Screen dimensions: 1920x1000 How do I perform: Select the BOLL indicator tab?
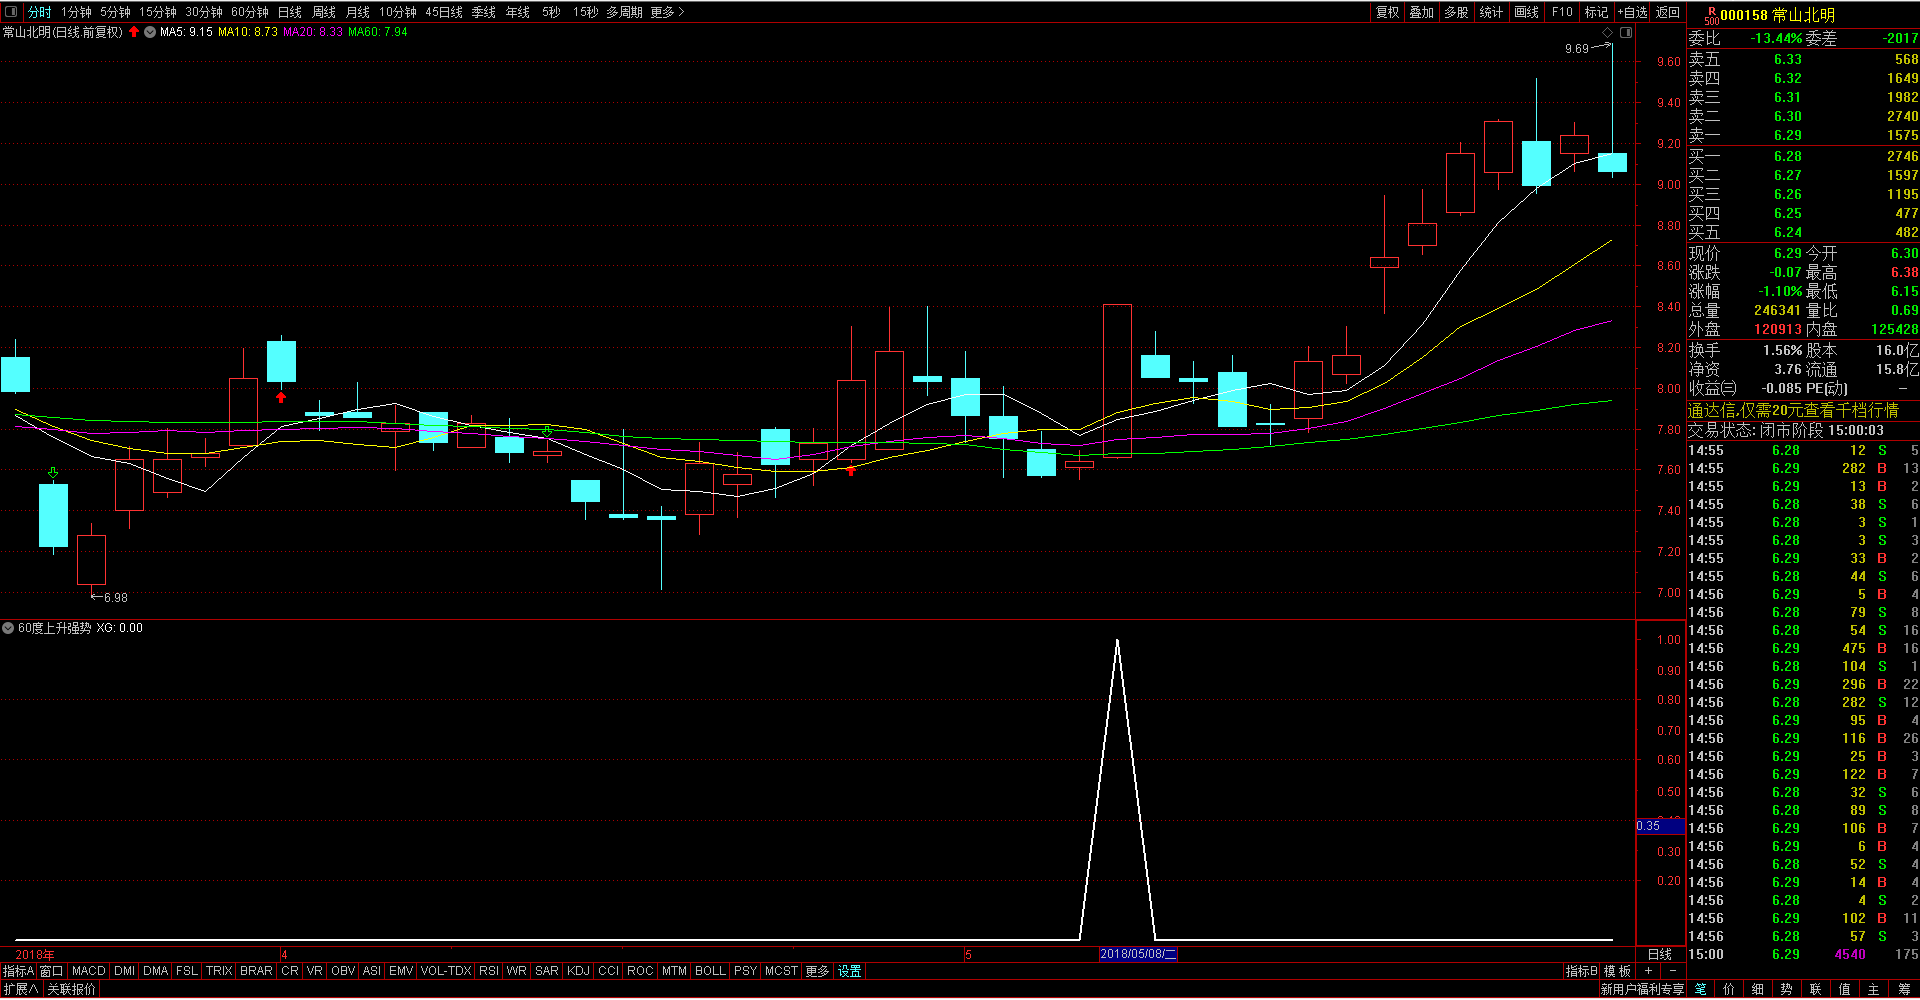click(x=710, y=971)
